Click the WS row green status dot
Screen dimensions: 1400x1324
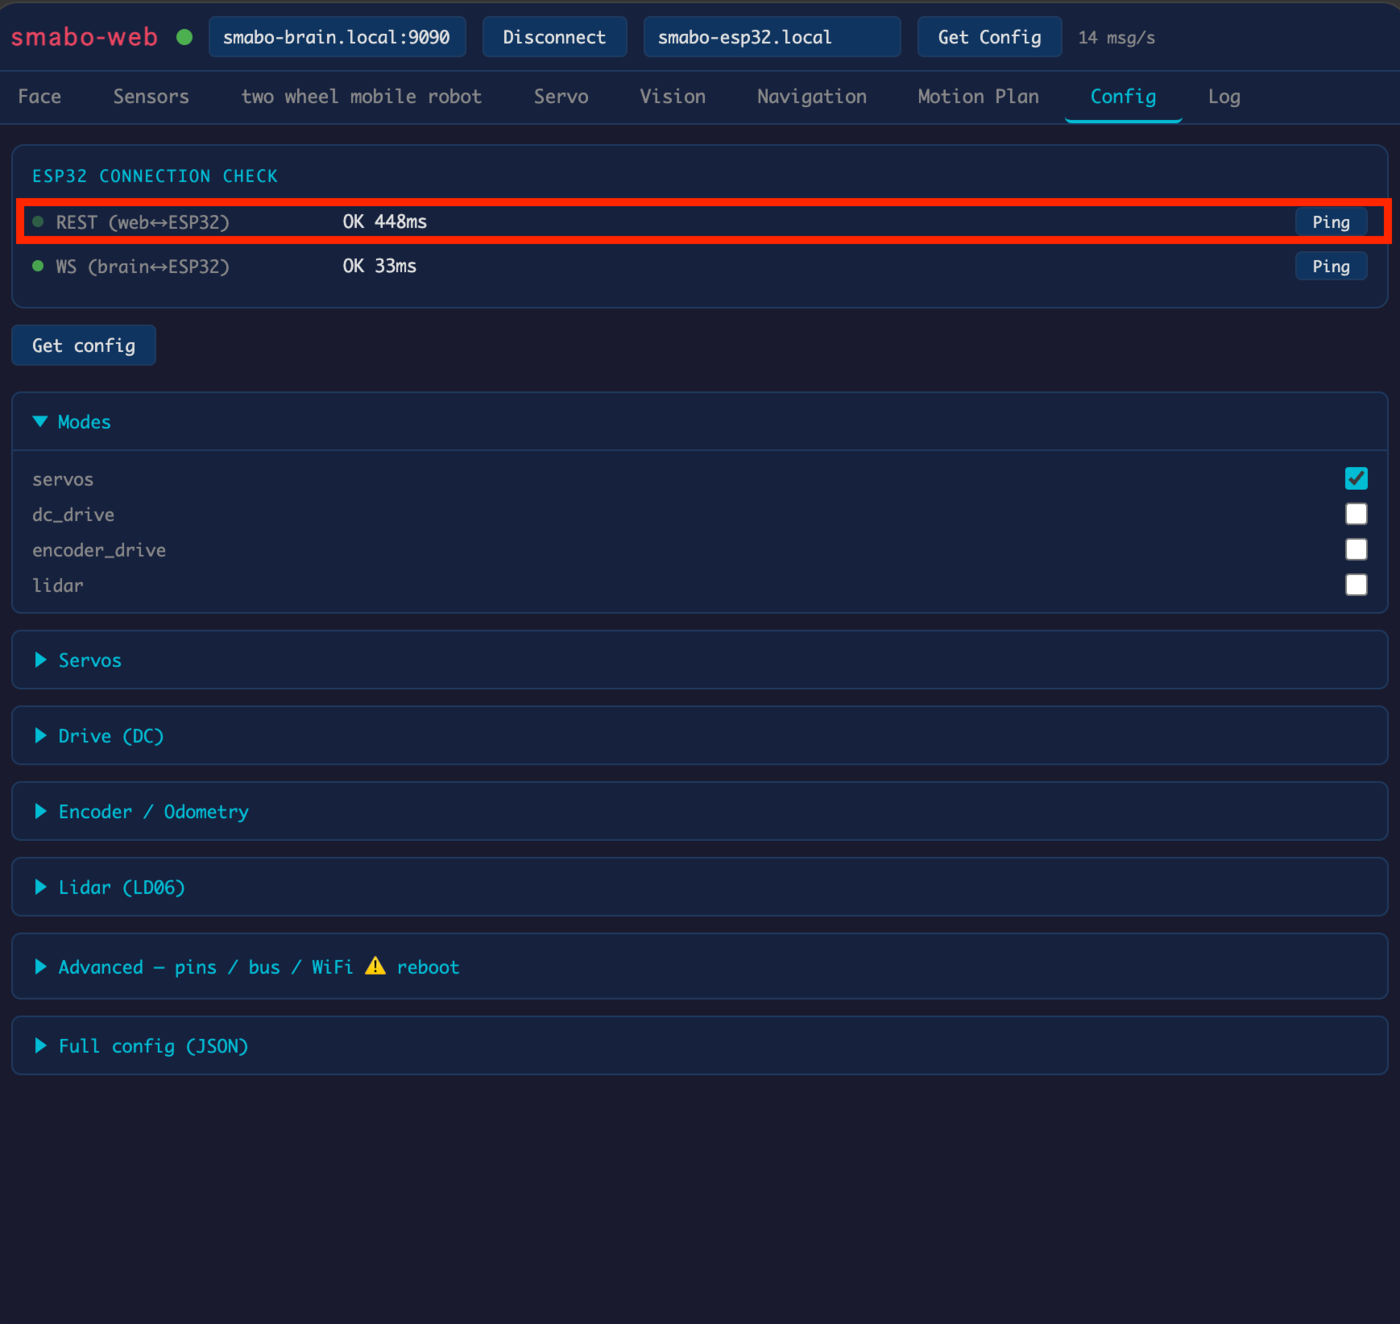(38, 266)
